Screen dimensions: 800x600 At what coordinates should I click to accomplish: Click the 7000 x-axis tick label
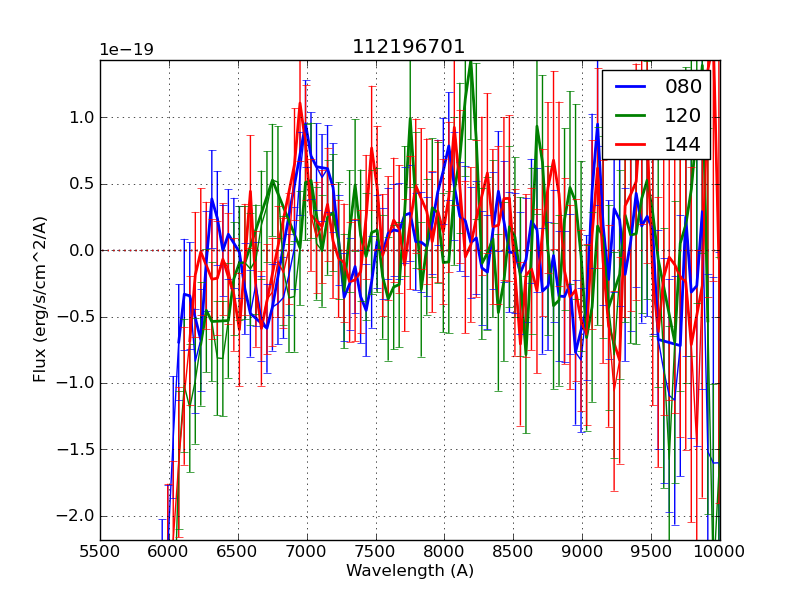click(x=307, y=551)
